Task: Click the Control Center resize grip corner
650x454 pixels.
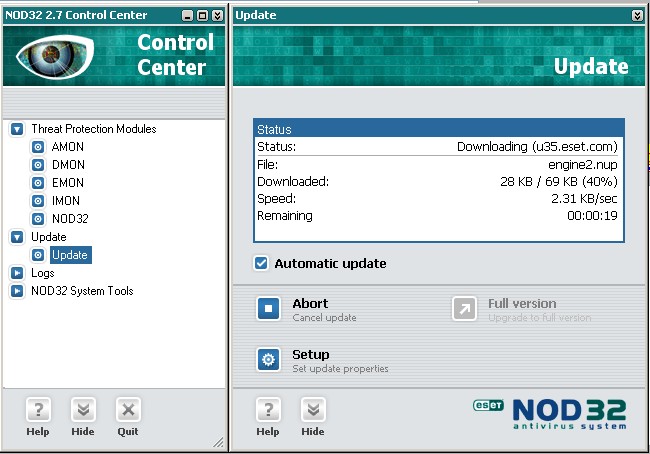Action: tap(218, 443)
